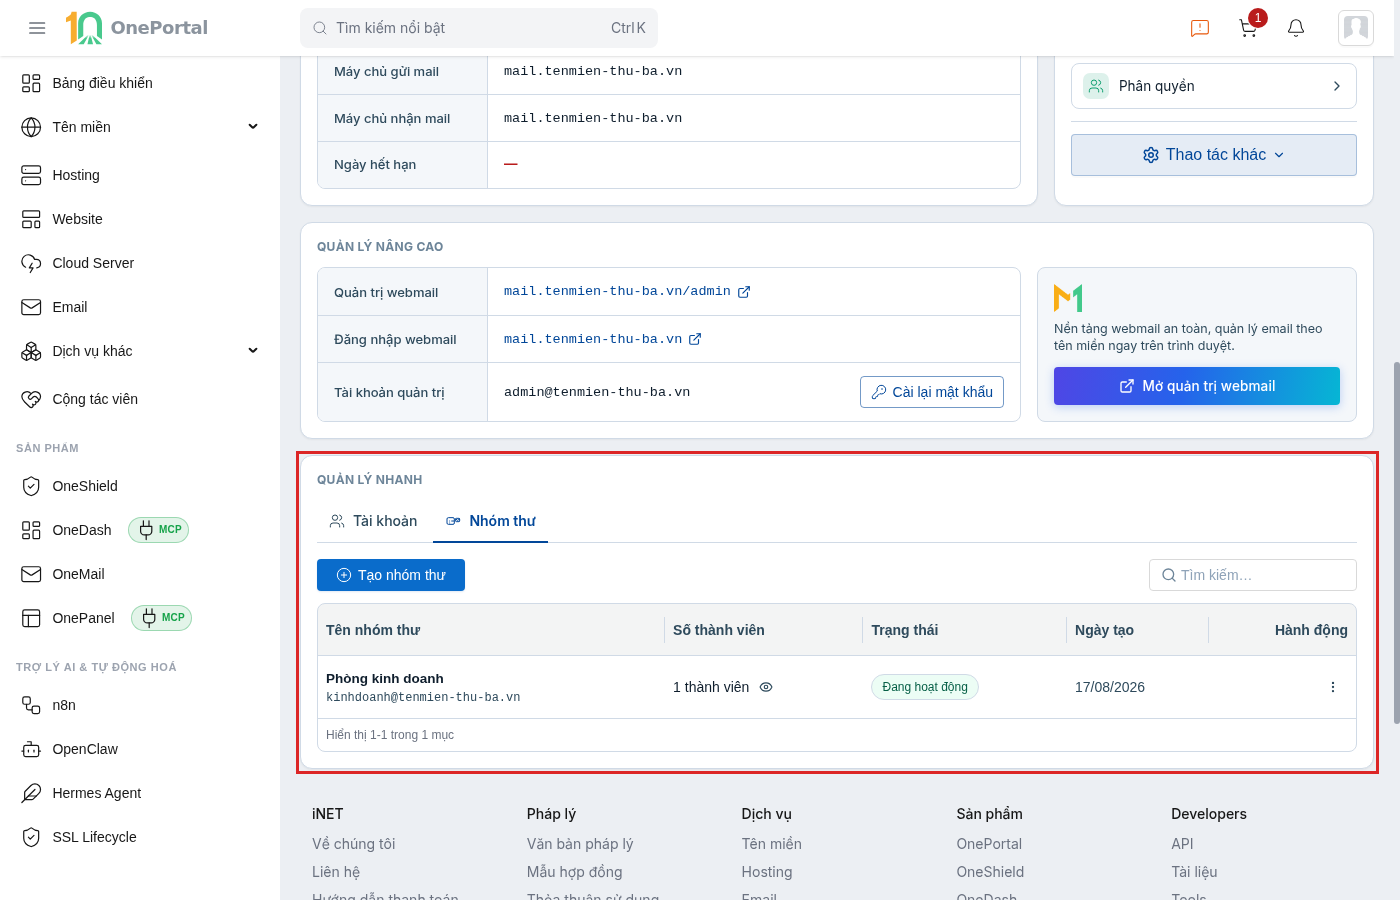Open the Đăng nhập webmail link mail.tenmien-thu-ba.vn
Viewport: 1400px width, 900px height.
click(603, 340)
